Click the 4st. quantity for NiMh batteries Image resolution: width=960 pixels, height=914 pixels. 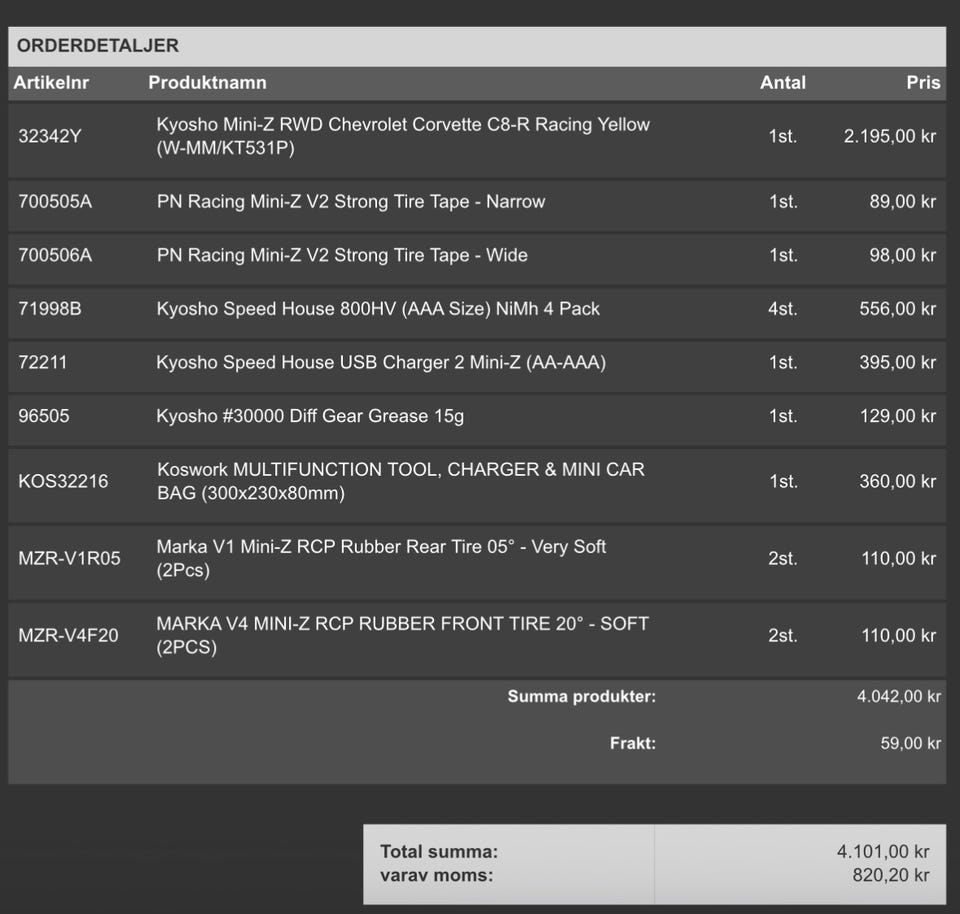coord(782,309)
